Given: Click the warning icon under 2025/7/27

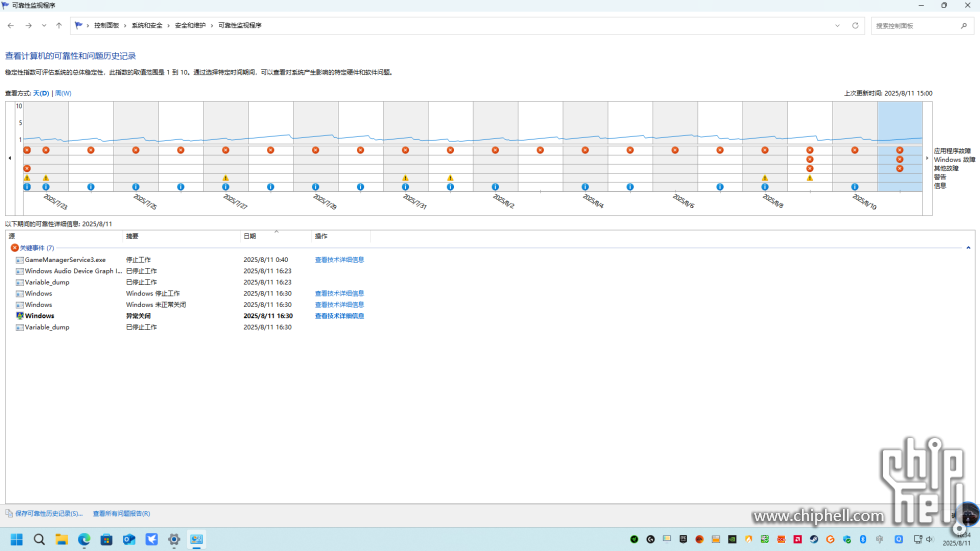Looking at the screenshot, I should [x=226, y=178].
